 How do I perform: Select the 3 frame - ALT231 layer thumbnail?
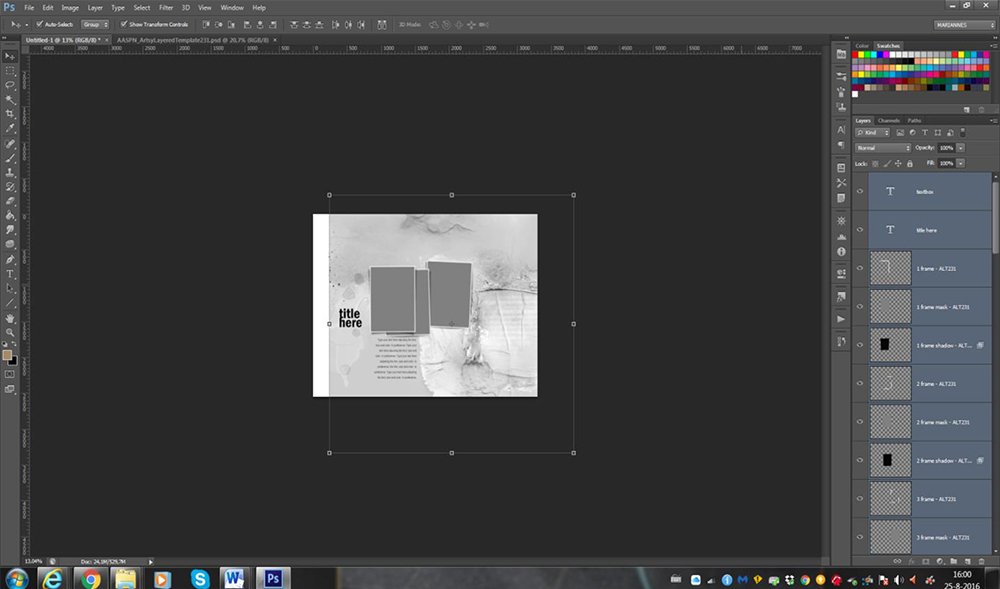[890, 498]
